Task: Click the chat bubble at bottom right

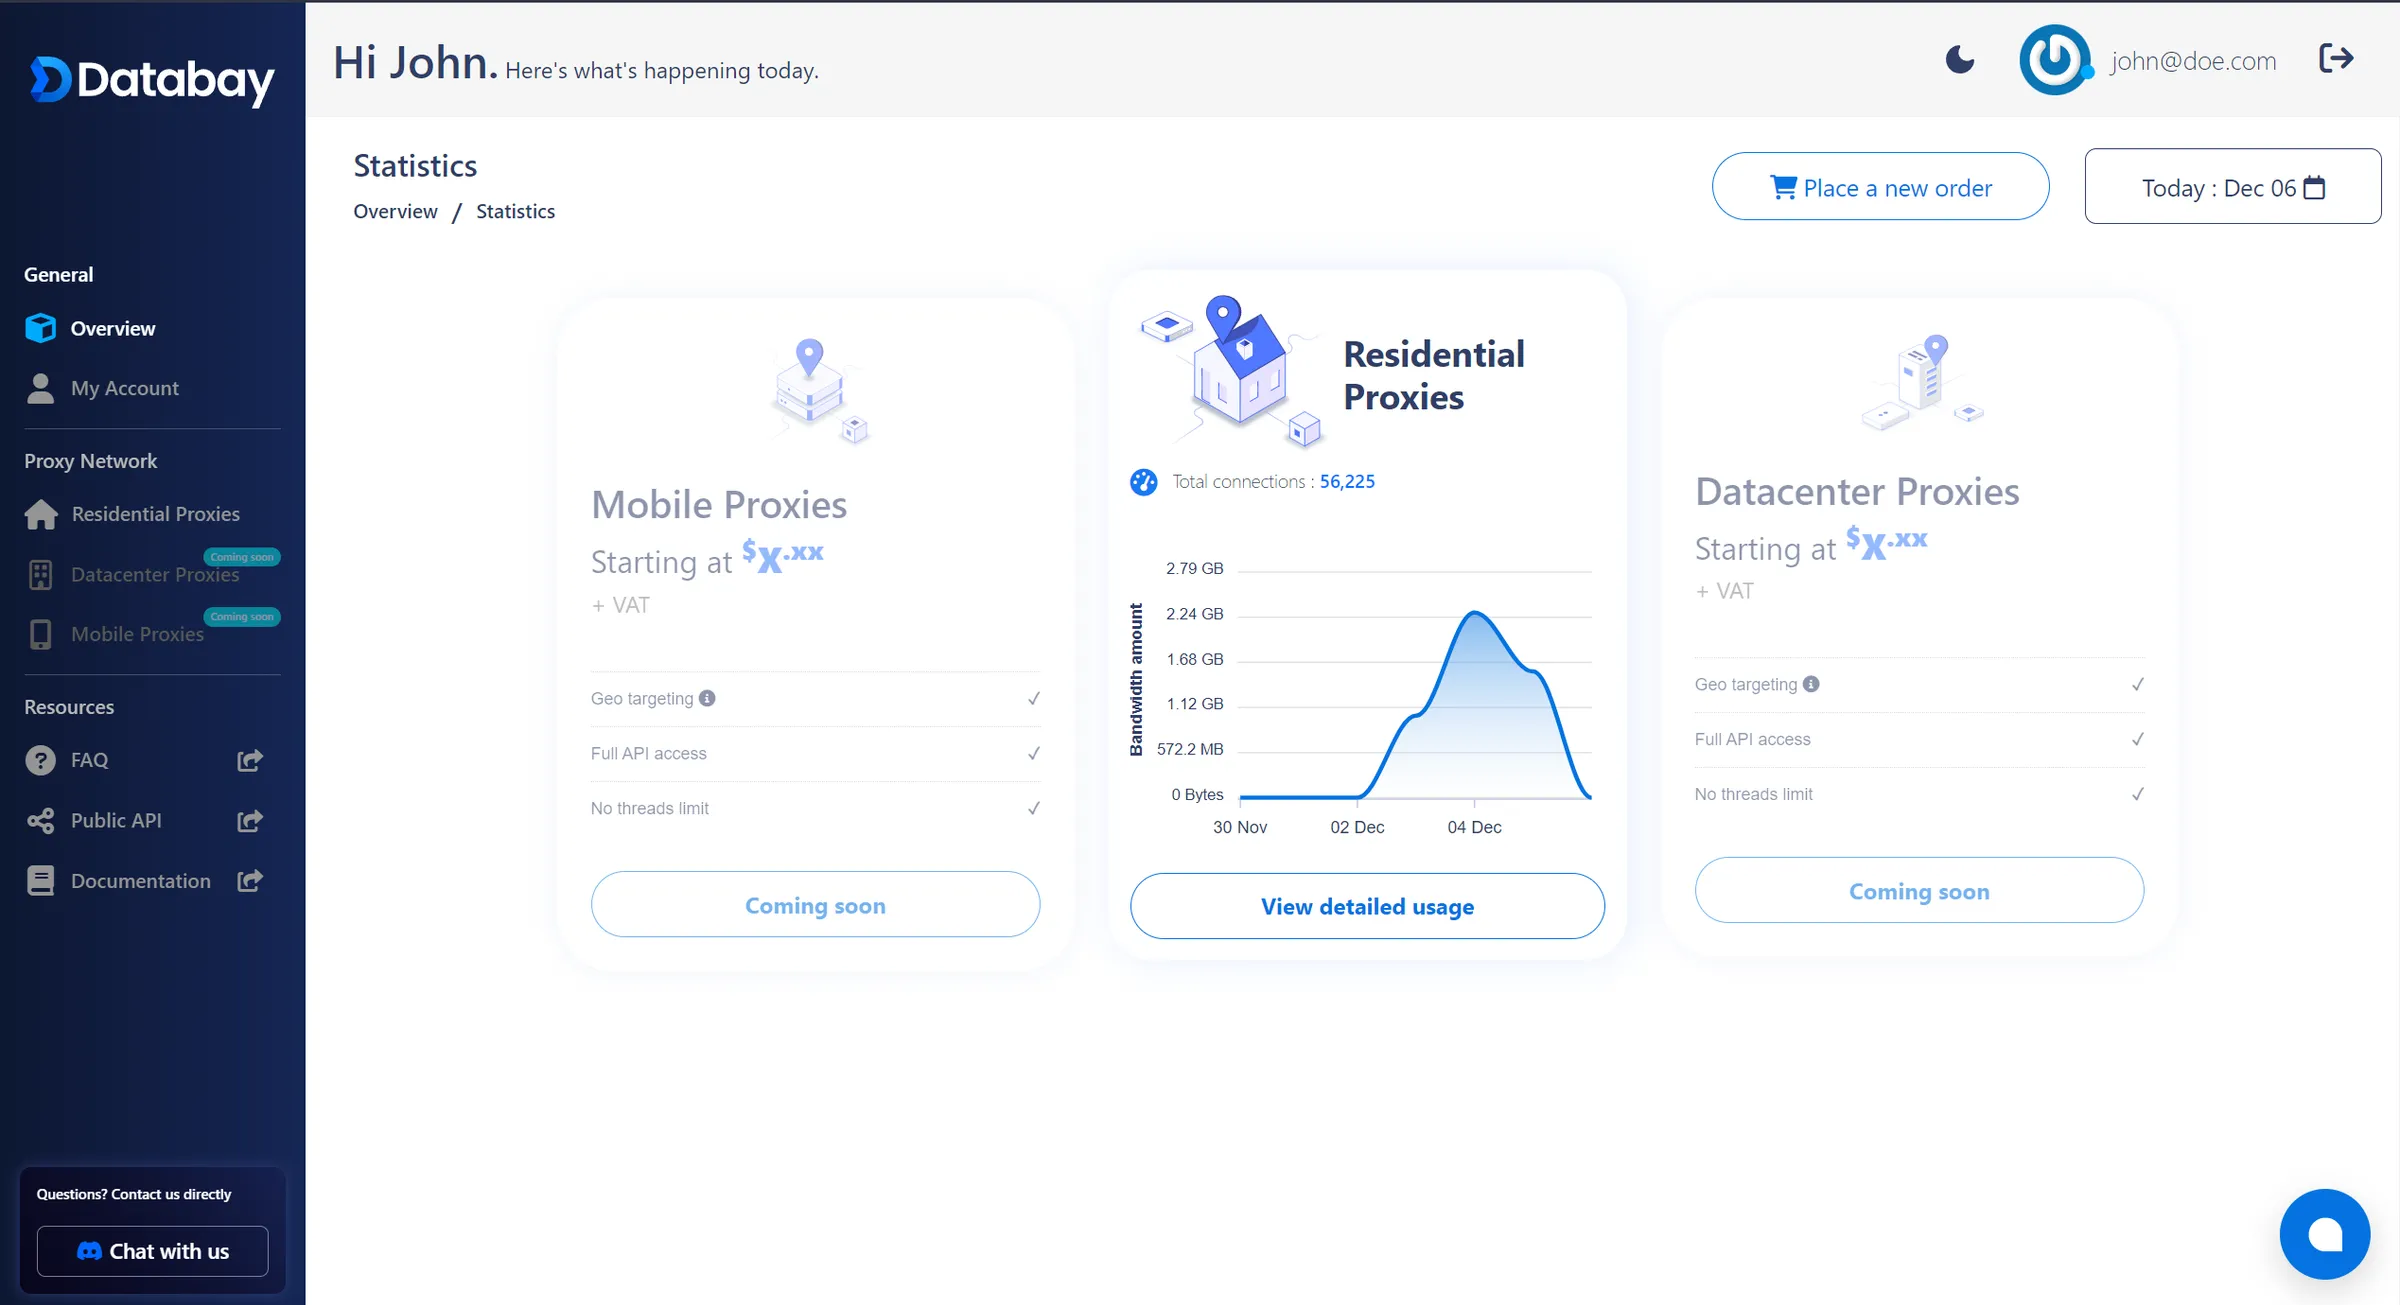Action: (x=2324, y=1233)
